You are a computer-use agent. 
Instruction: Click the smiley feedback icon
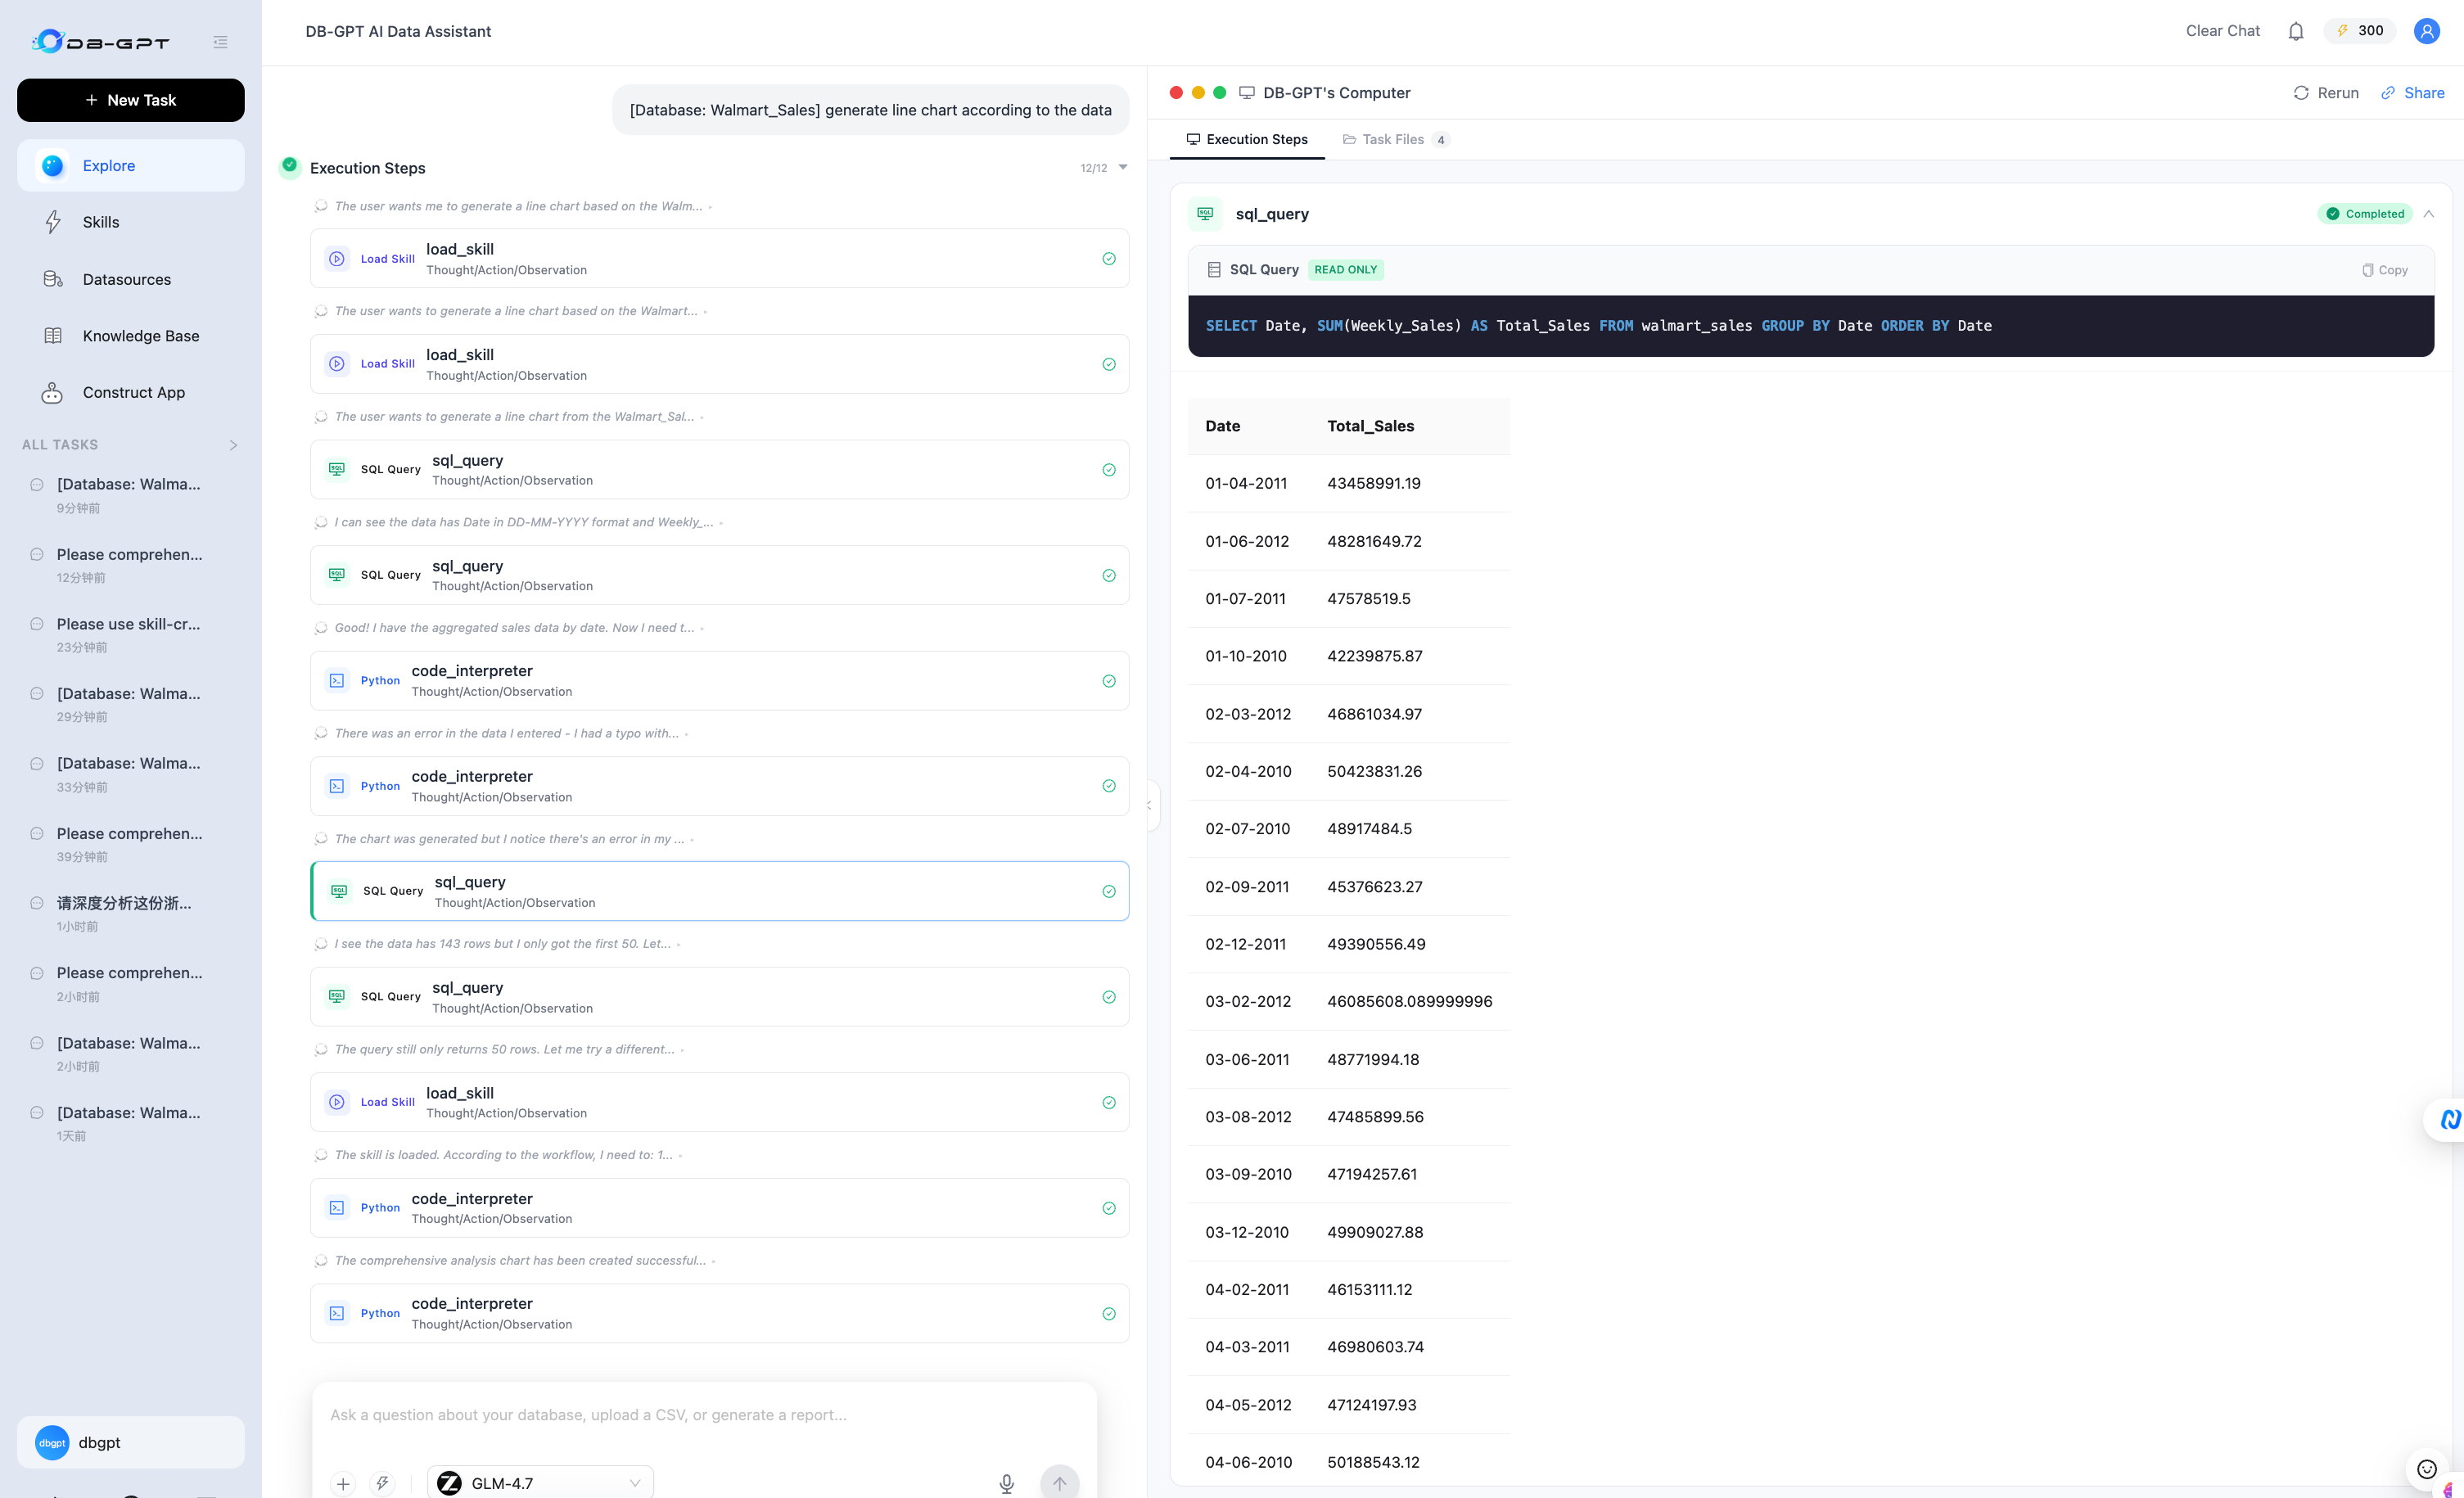point(2426,1468)
